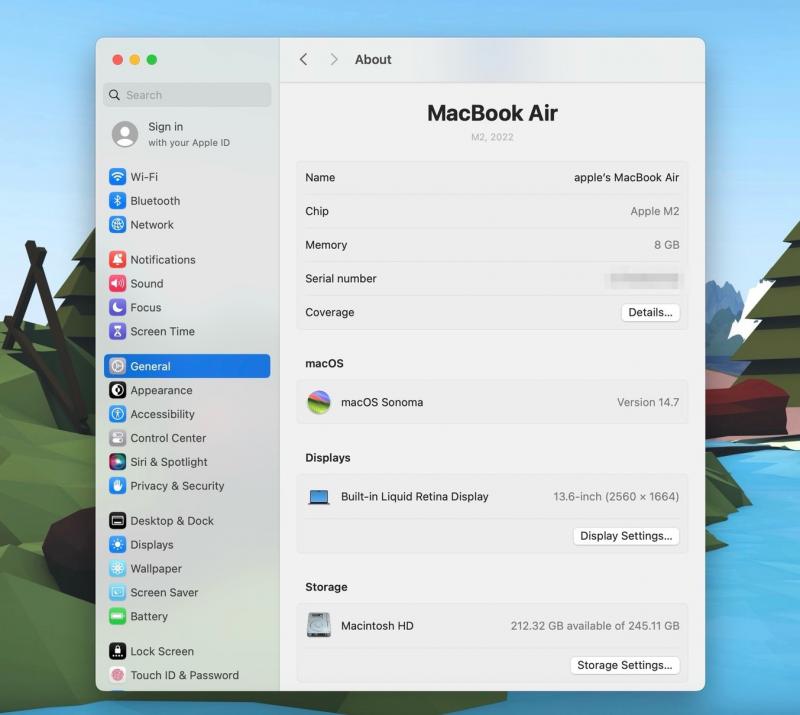Select the Battery icon

117,617
